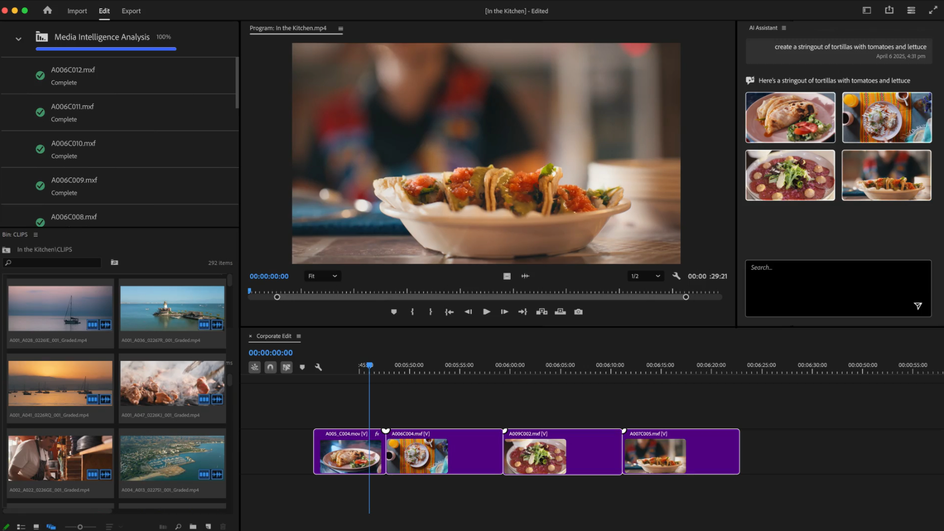The width and height of the screenshot is (944, 531).
Task: Click the drag-audio-only waveform icon
Action: 525,276
